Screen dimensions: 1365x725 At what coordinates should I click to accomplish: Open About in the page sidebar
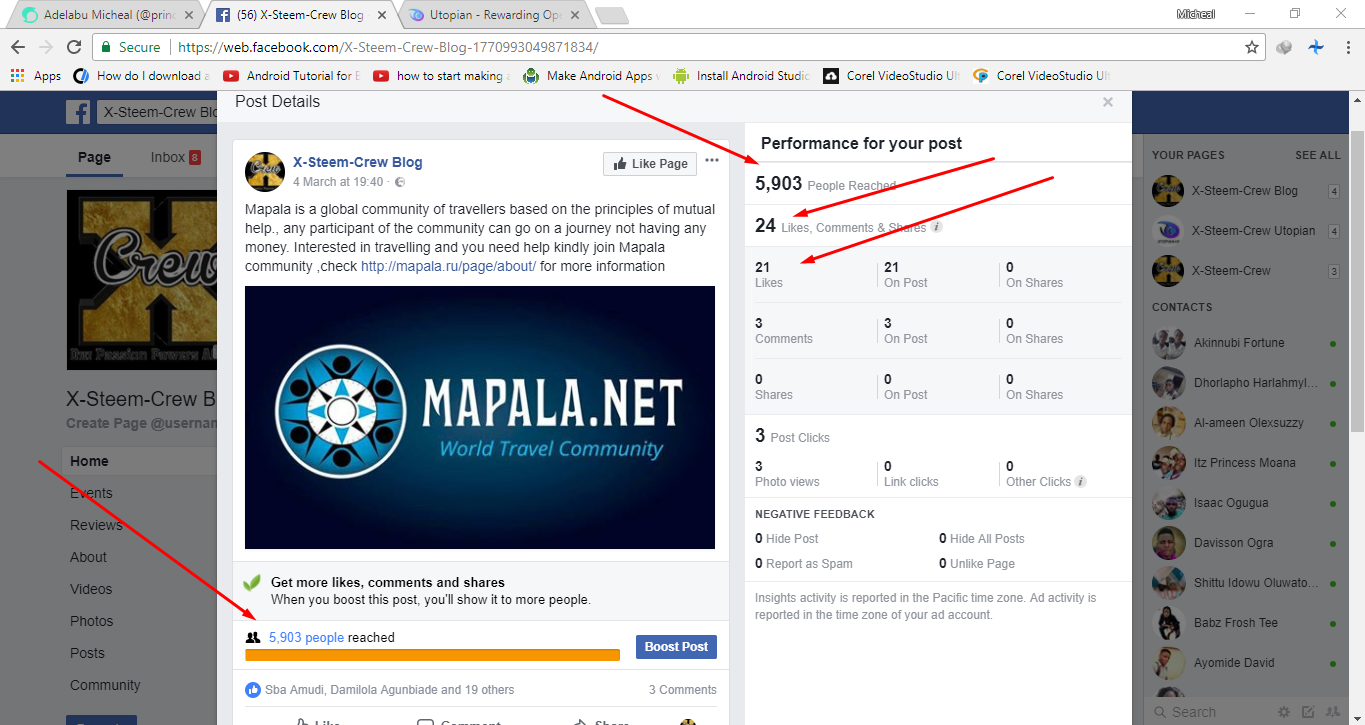pyautogui.click(x=88, y=557)
